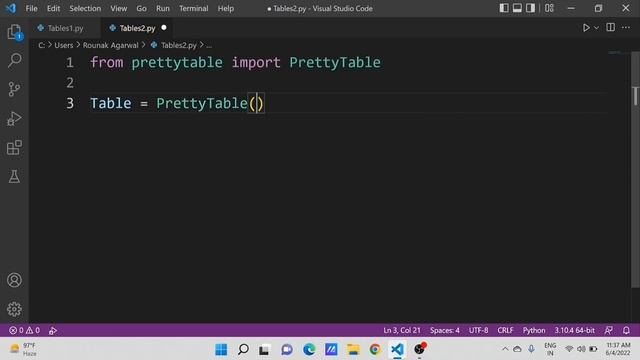
Task: Click the feedback icon in status bar
Action: click(609, 330)
